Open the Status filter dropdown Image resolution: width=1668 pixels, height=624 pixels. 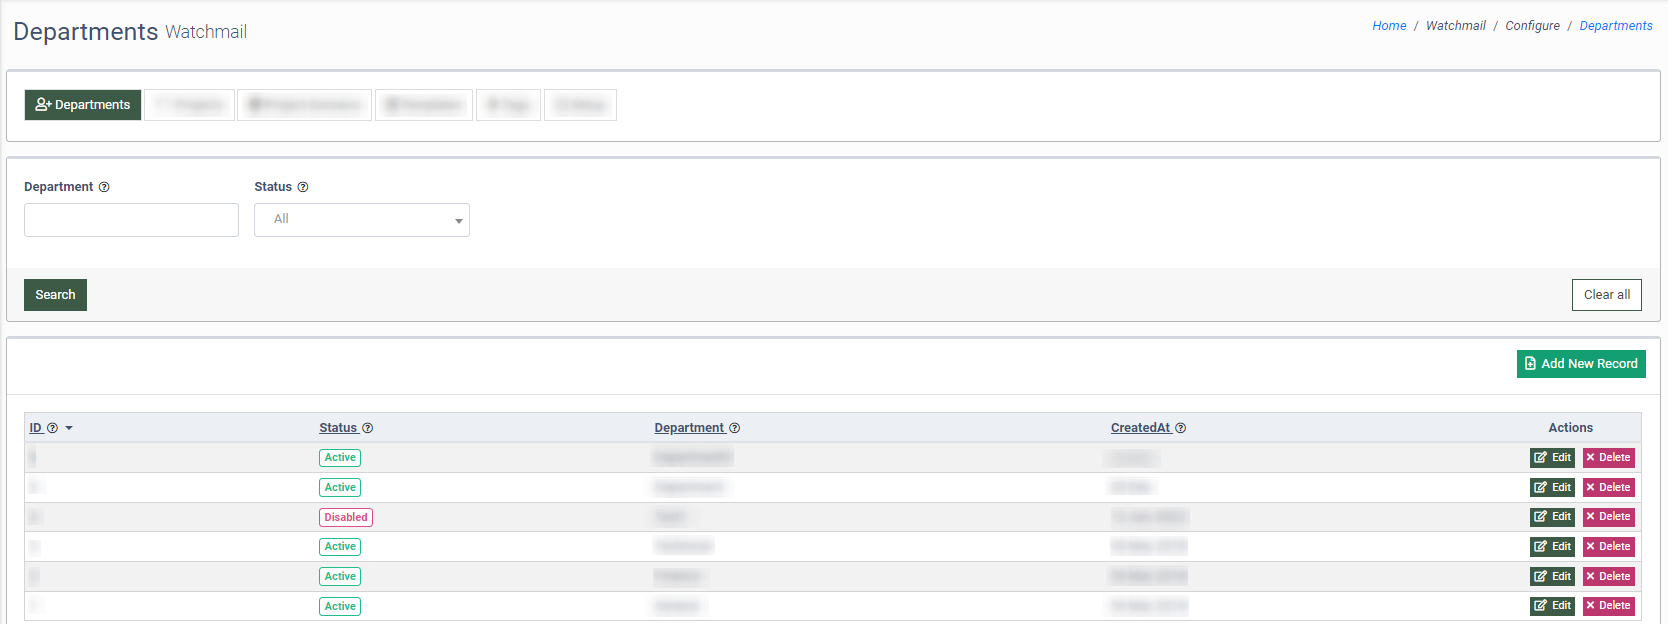coord(361,220)
